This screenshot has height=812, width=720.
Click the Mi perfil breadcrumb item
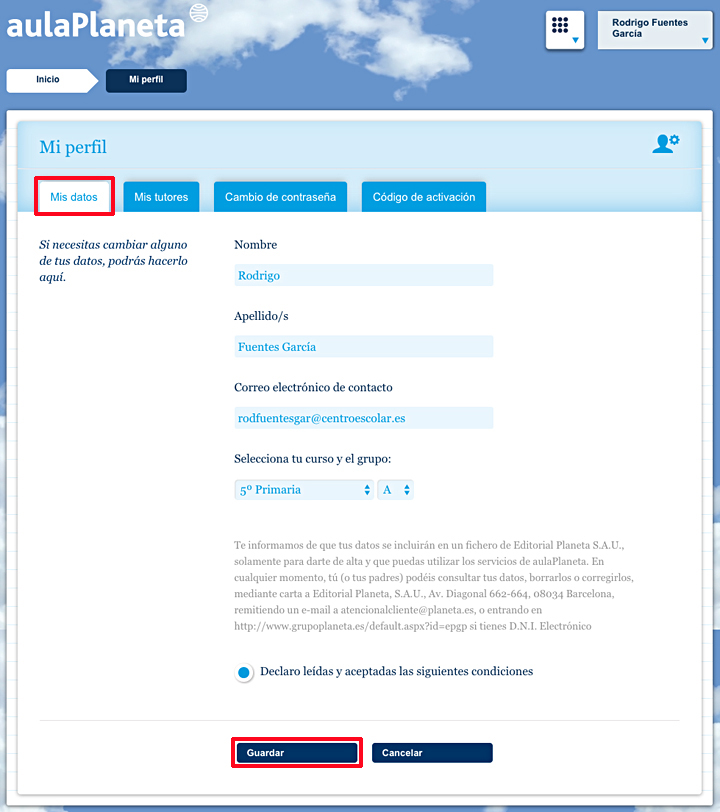[146, 80]
